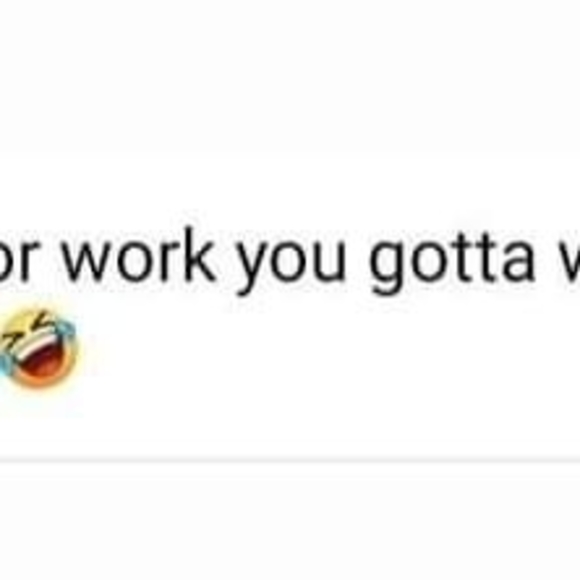Click the word "gotta" in the message
The image size is (580, 580).
[x=452, y=260]
